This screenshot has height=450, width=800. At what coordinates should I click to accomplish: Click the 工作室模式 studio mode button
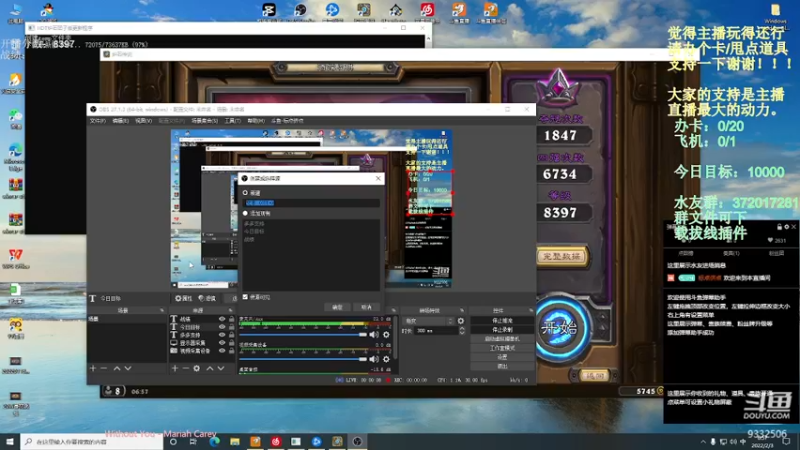(502, 348)
